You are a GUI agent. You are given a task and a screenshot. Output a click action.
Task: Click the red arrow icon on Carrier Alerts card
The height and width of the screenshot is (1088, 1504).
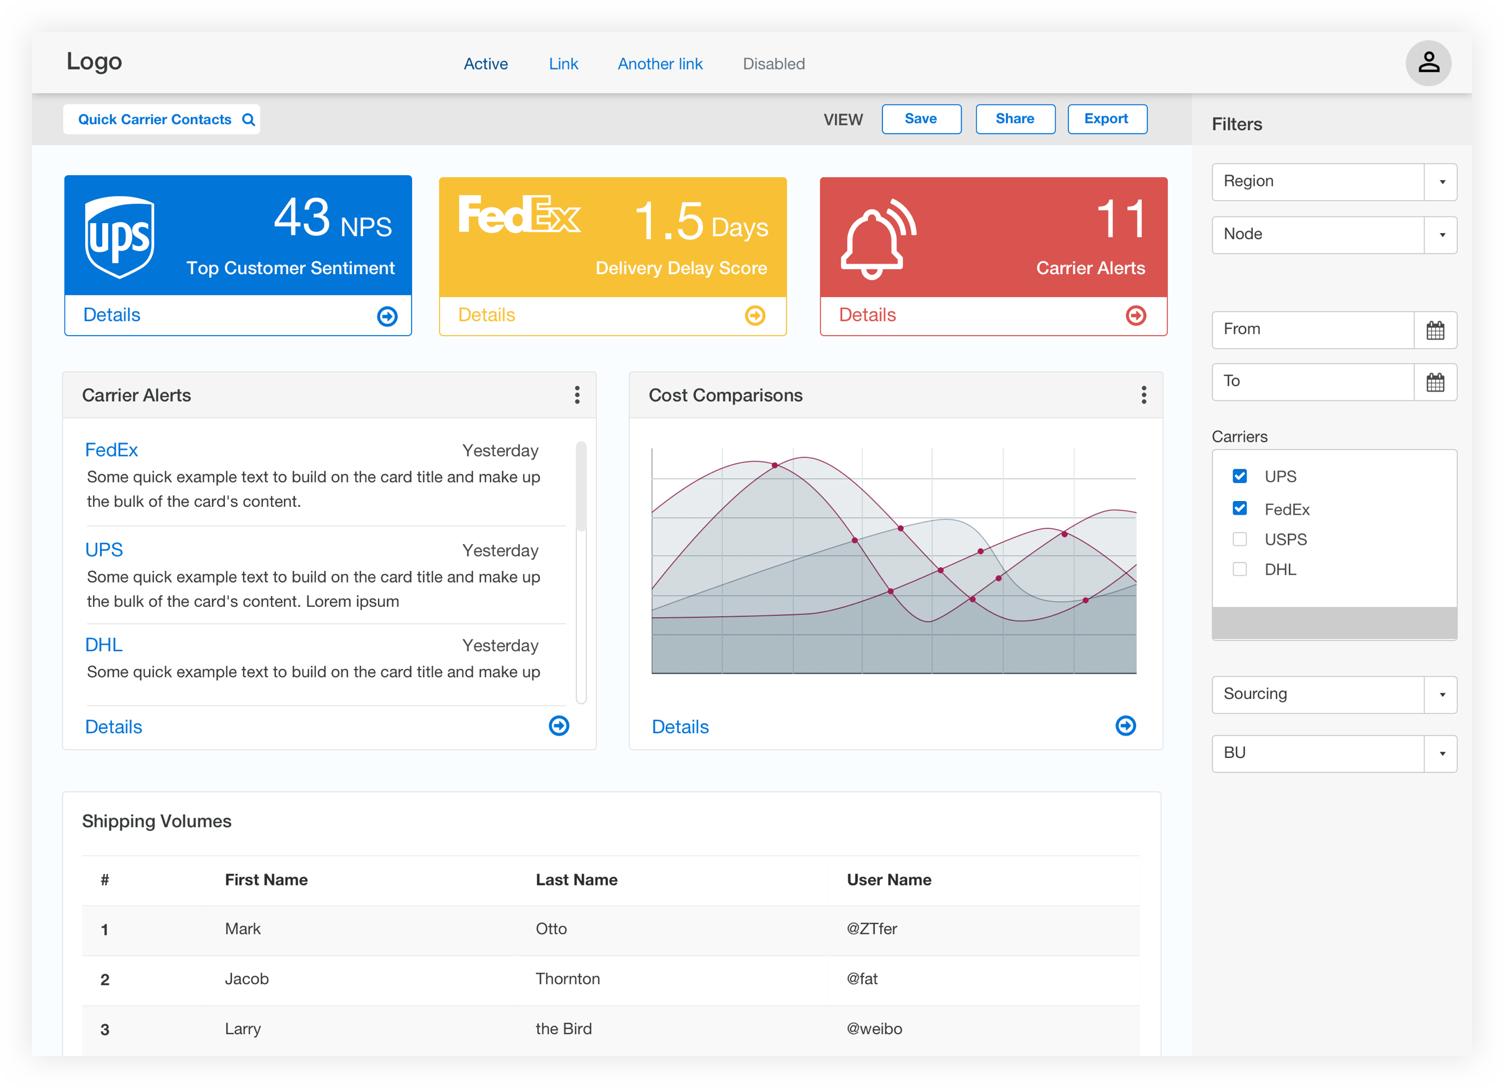(x=1136, y=316)
